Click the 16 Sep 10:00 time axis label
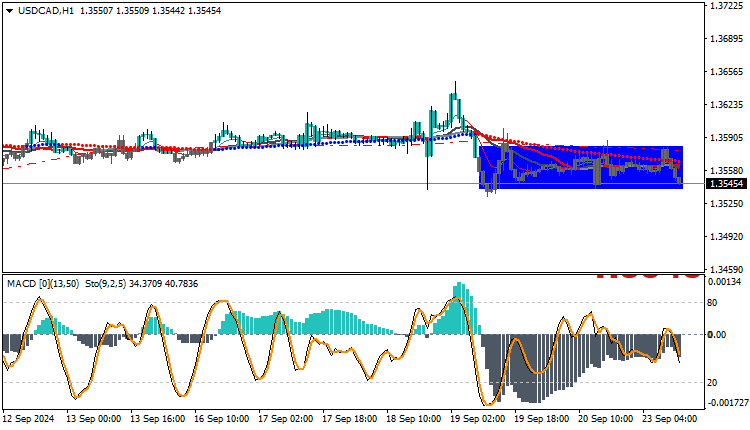Screen dimensions: 750x430 pos(221,419)
